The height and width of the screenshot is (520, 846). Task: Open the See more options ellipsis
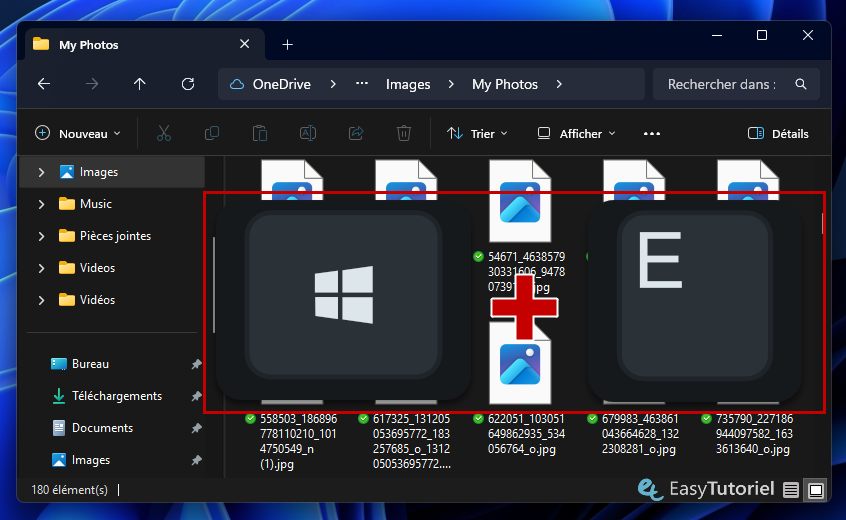652,133
